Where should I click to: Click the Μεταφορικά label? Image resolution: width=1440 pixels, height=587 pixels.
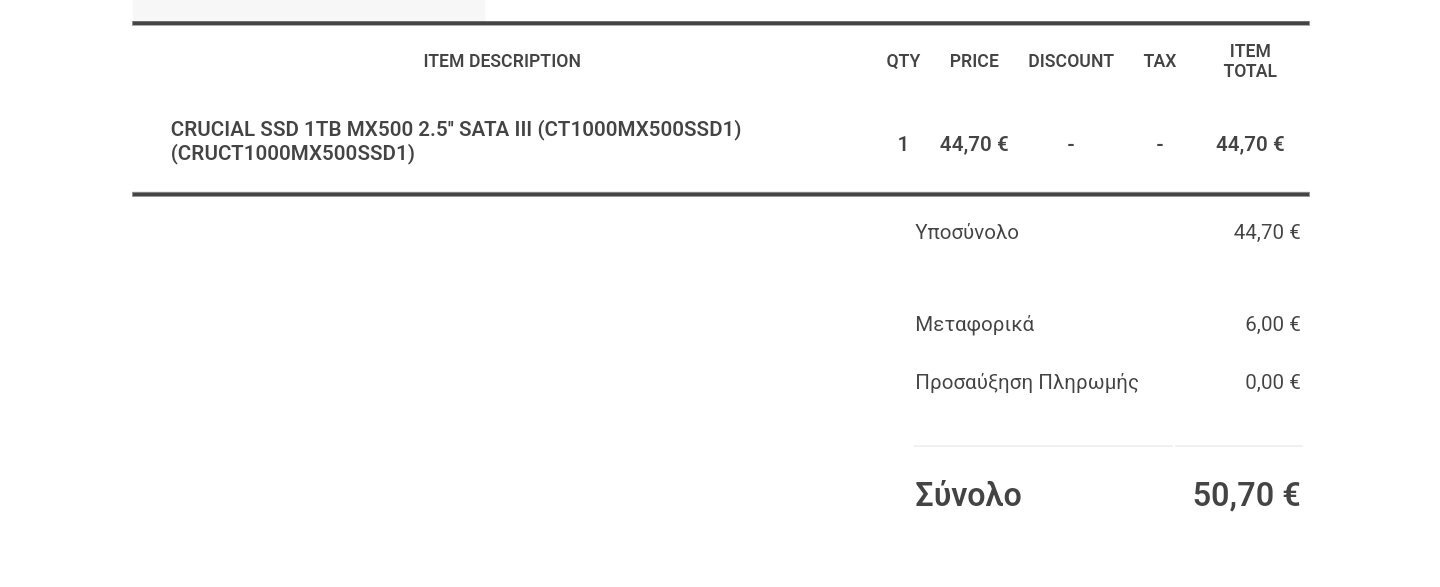(975, 324)
